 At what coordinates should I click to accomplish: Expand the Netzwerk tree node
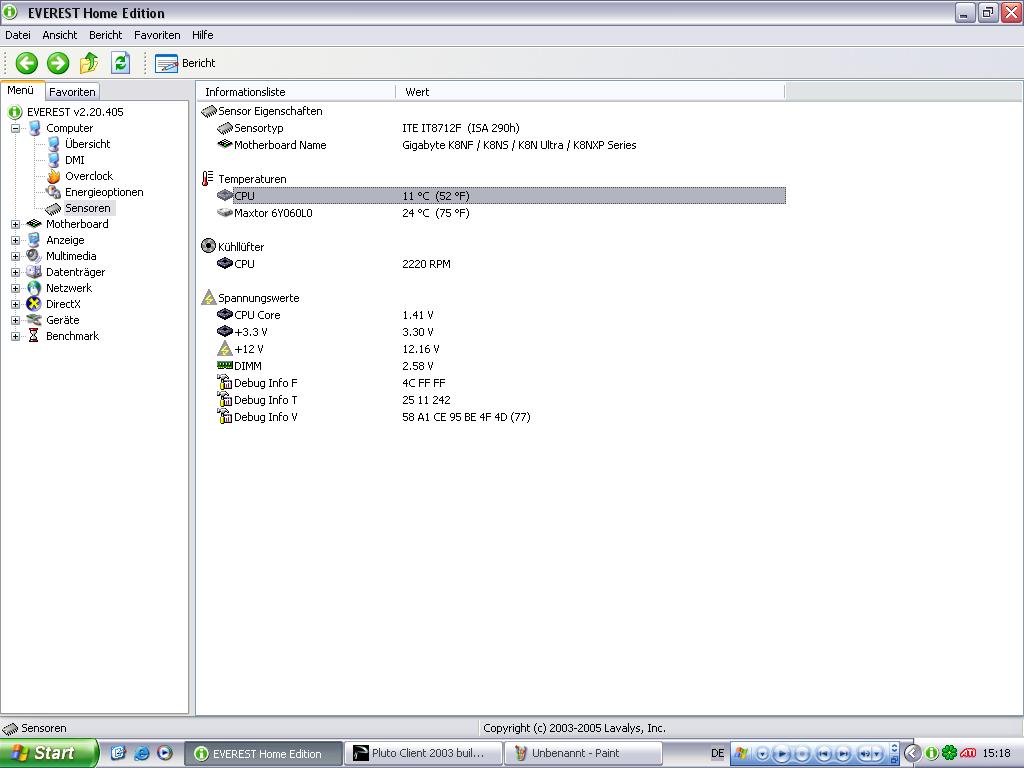15,288
